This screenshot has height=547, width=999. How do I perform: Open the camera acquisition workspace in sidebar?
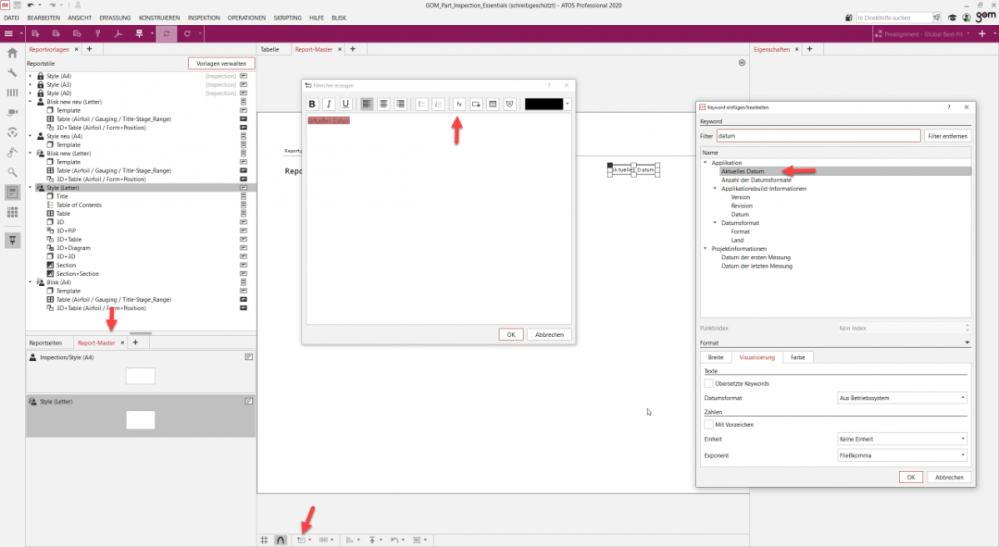[12, 112]
